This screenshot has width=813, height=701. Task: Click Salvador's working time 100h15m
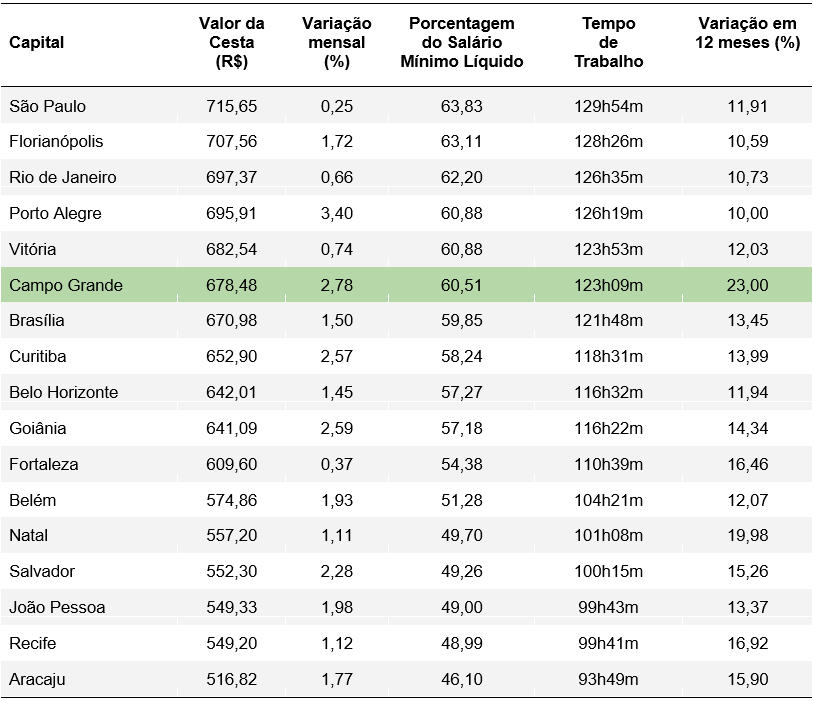pyautogui.click(x=608, y=572)
